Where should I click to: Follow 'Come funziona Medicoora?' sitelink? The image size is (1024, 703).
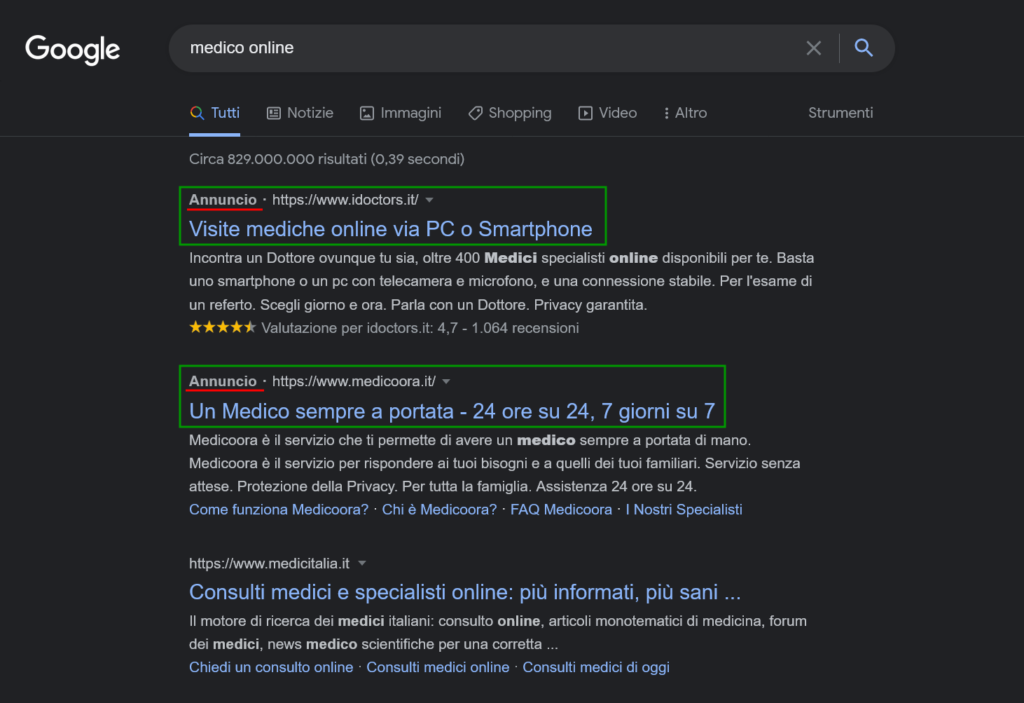tap(279, 510)
